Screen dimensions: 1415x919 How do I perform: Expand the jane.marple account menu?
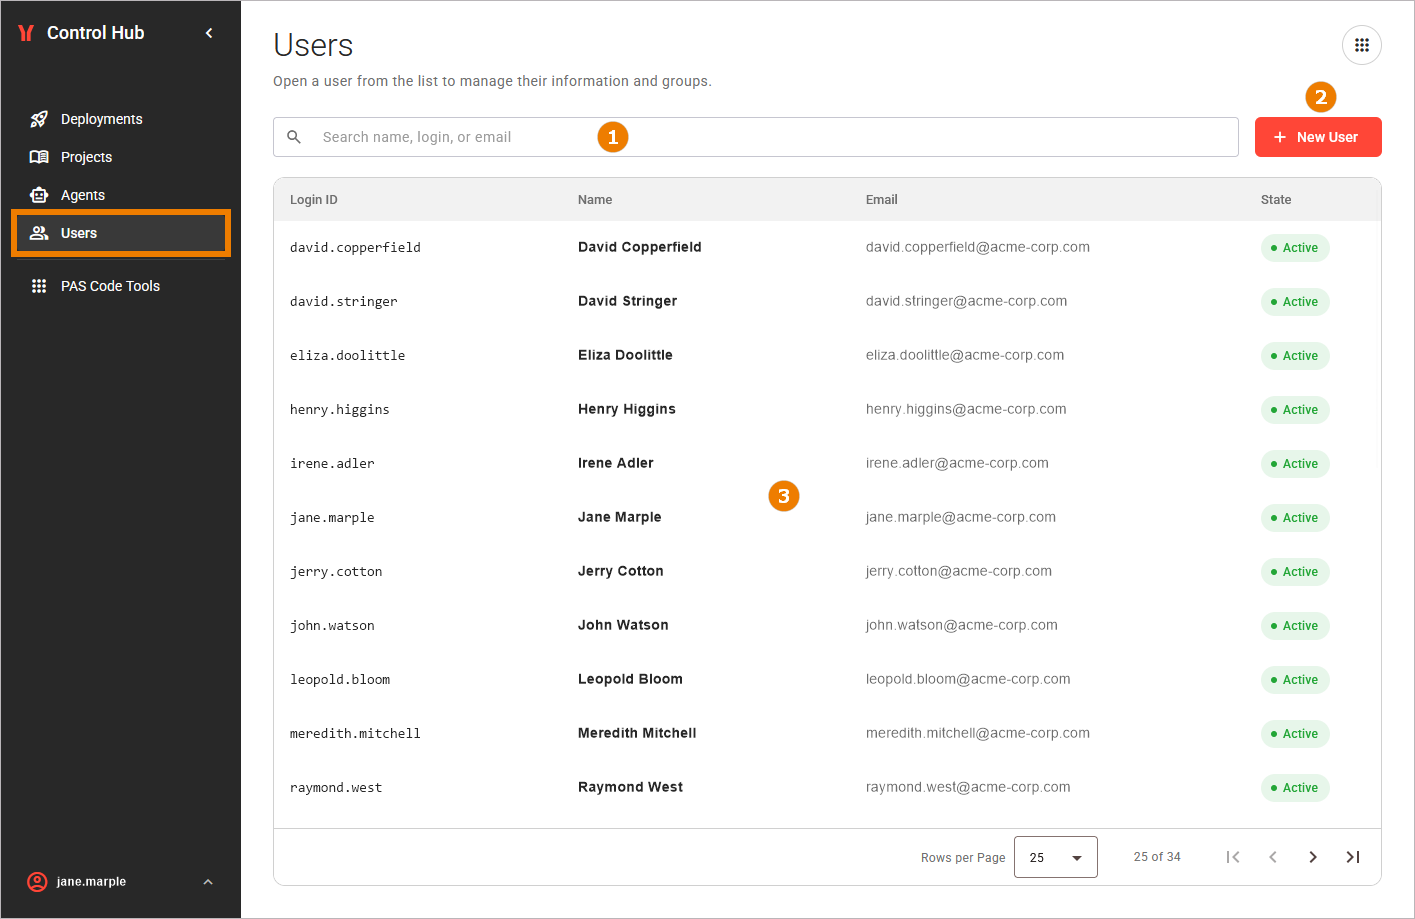(x=208, y=882)
